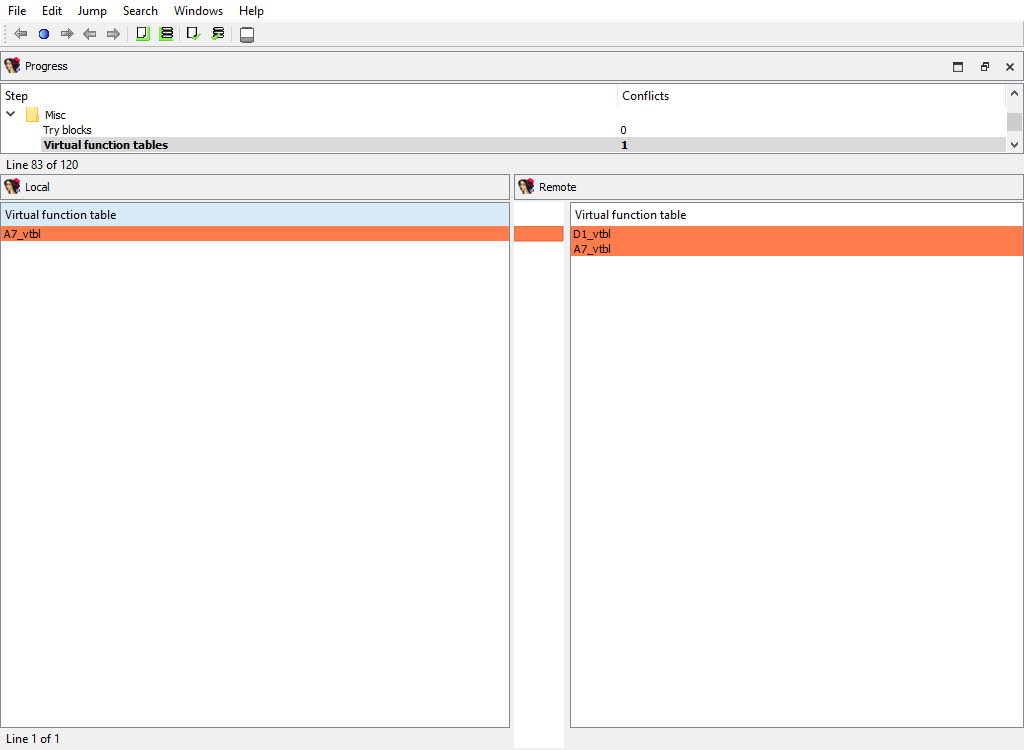Screen dimensions: 1024x750
Task: Click the green stacked-pages take-all icon
Action: tap(166, 33)
